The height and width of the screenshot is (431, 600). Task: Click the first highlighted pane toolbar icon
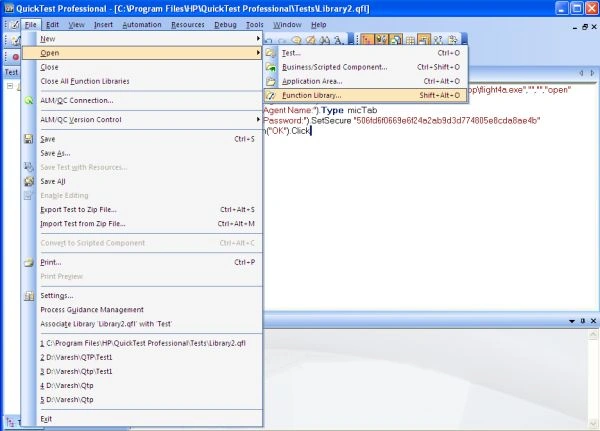(x=367, y=39)
